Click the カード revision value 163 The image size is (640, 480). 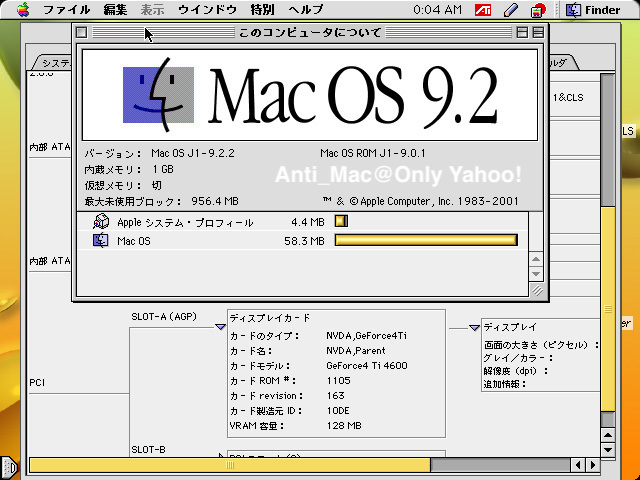click(x=336, y=396)
